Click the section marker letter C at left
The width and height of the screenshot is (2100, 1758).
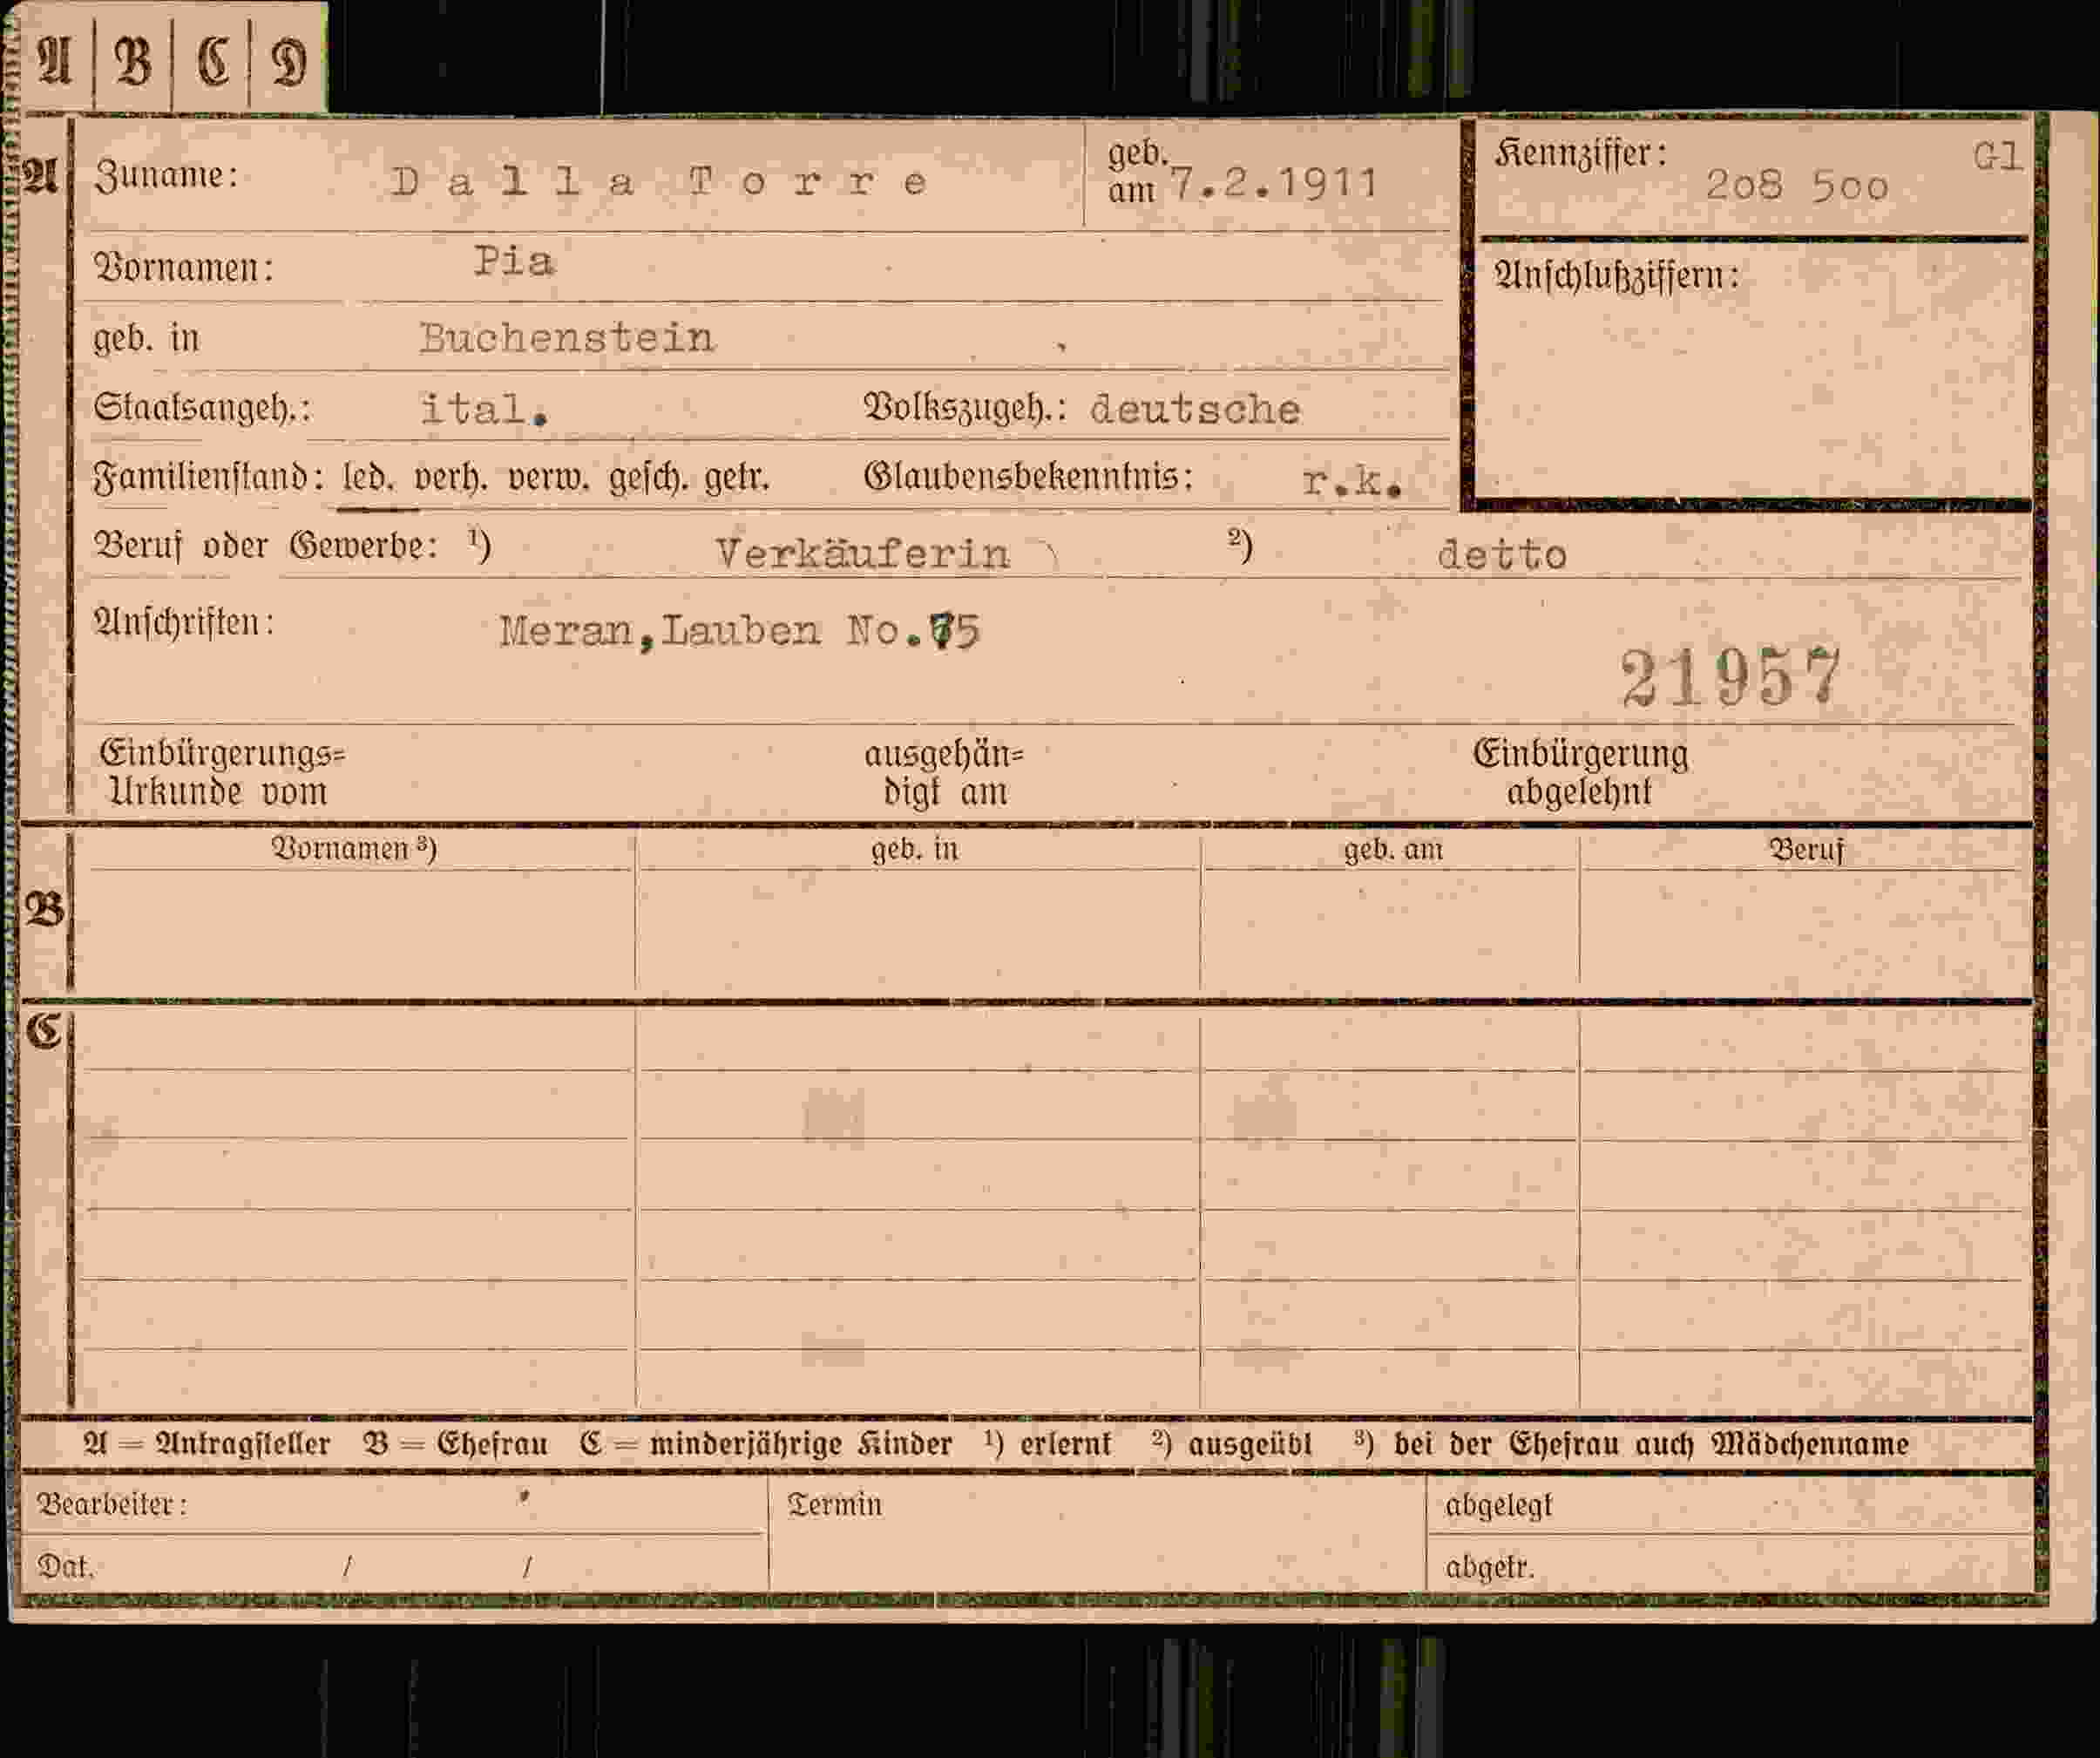pos(44,1031)
